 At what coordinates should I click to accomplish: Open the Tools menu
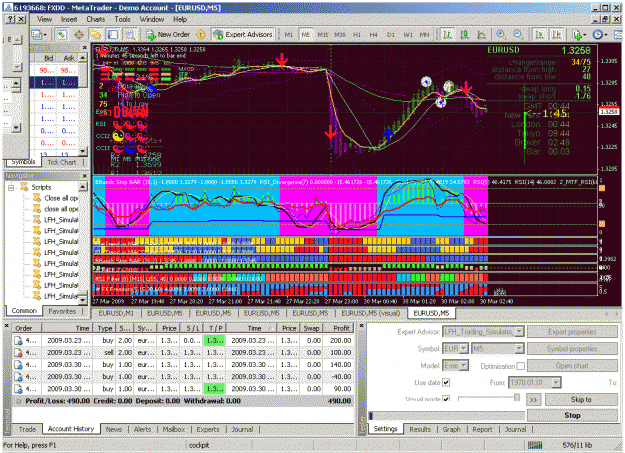coord(122,19)
